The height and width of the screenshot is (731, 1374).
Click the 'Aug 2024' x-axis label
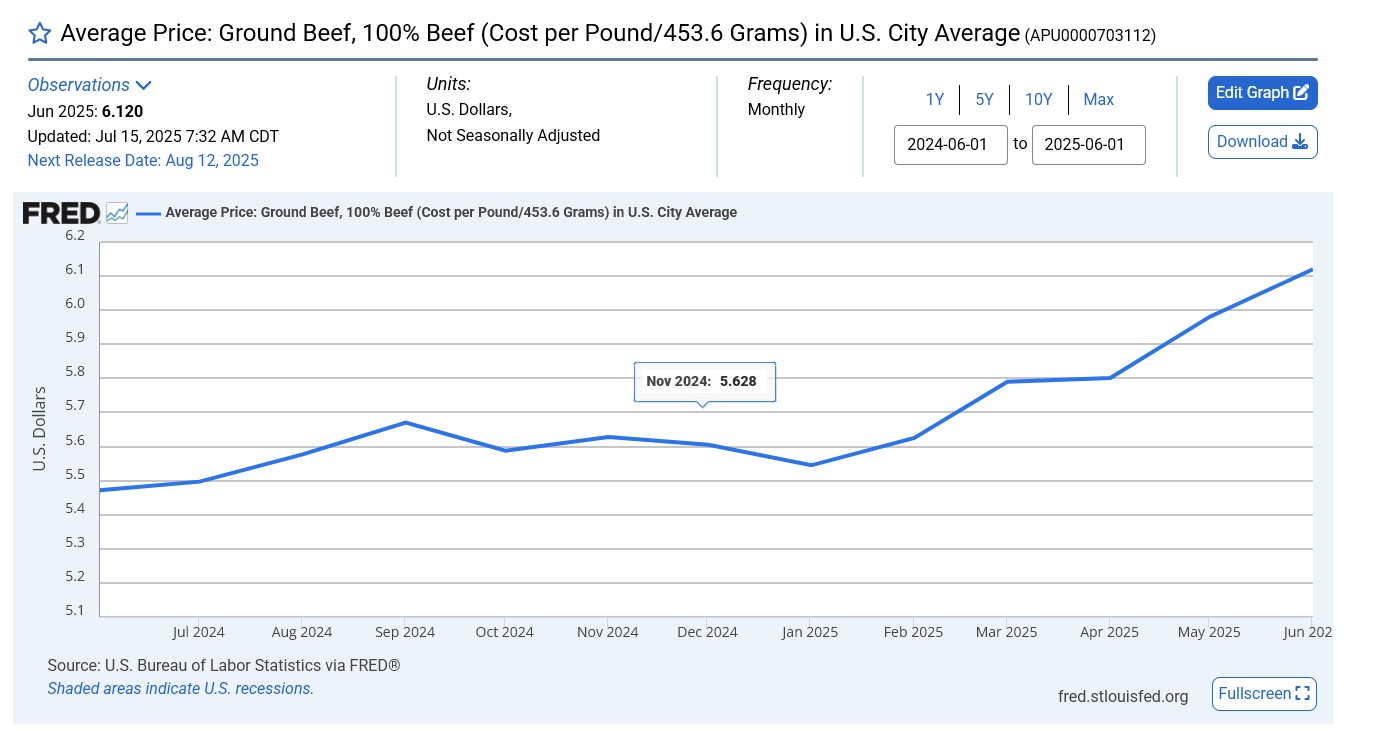(x=301, y=632)
